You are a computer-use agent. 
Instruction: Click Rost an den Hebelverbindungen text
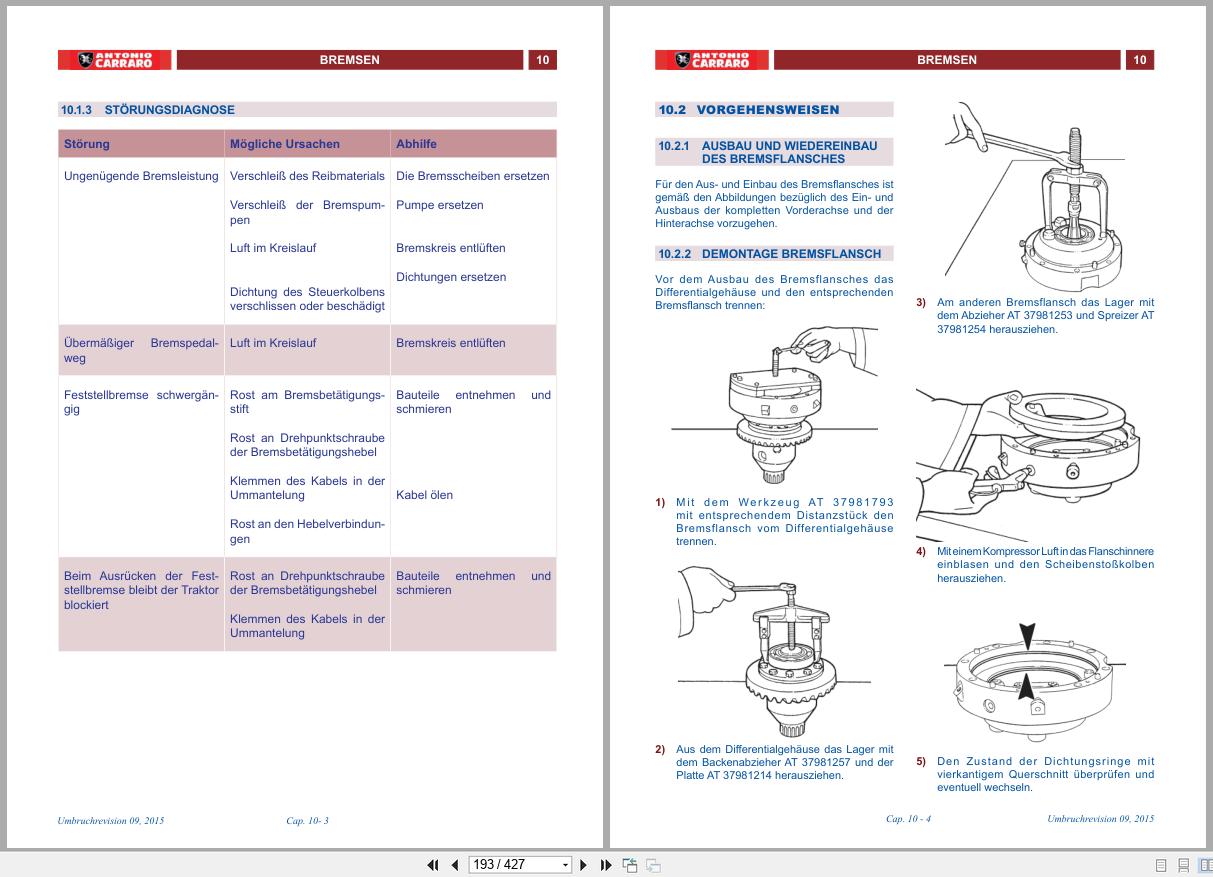pos(307,531)
